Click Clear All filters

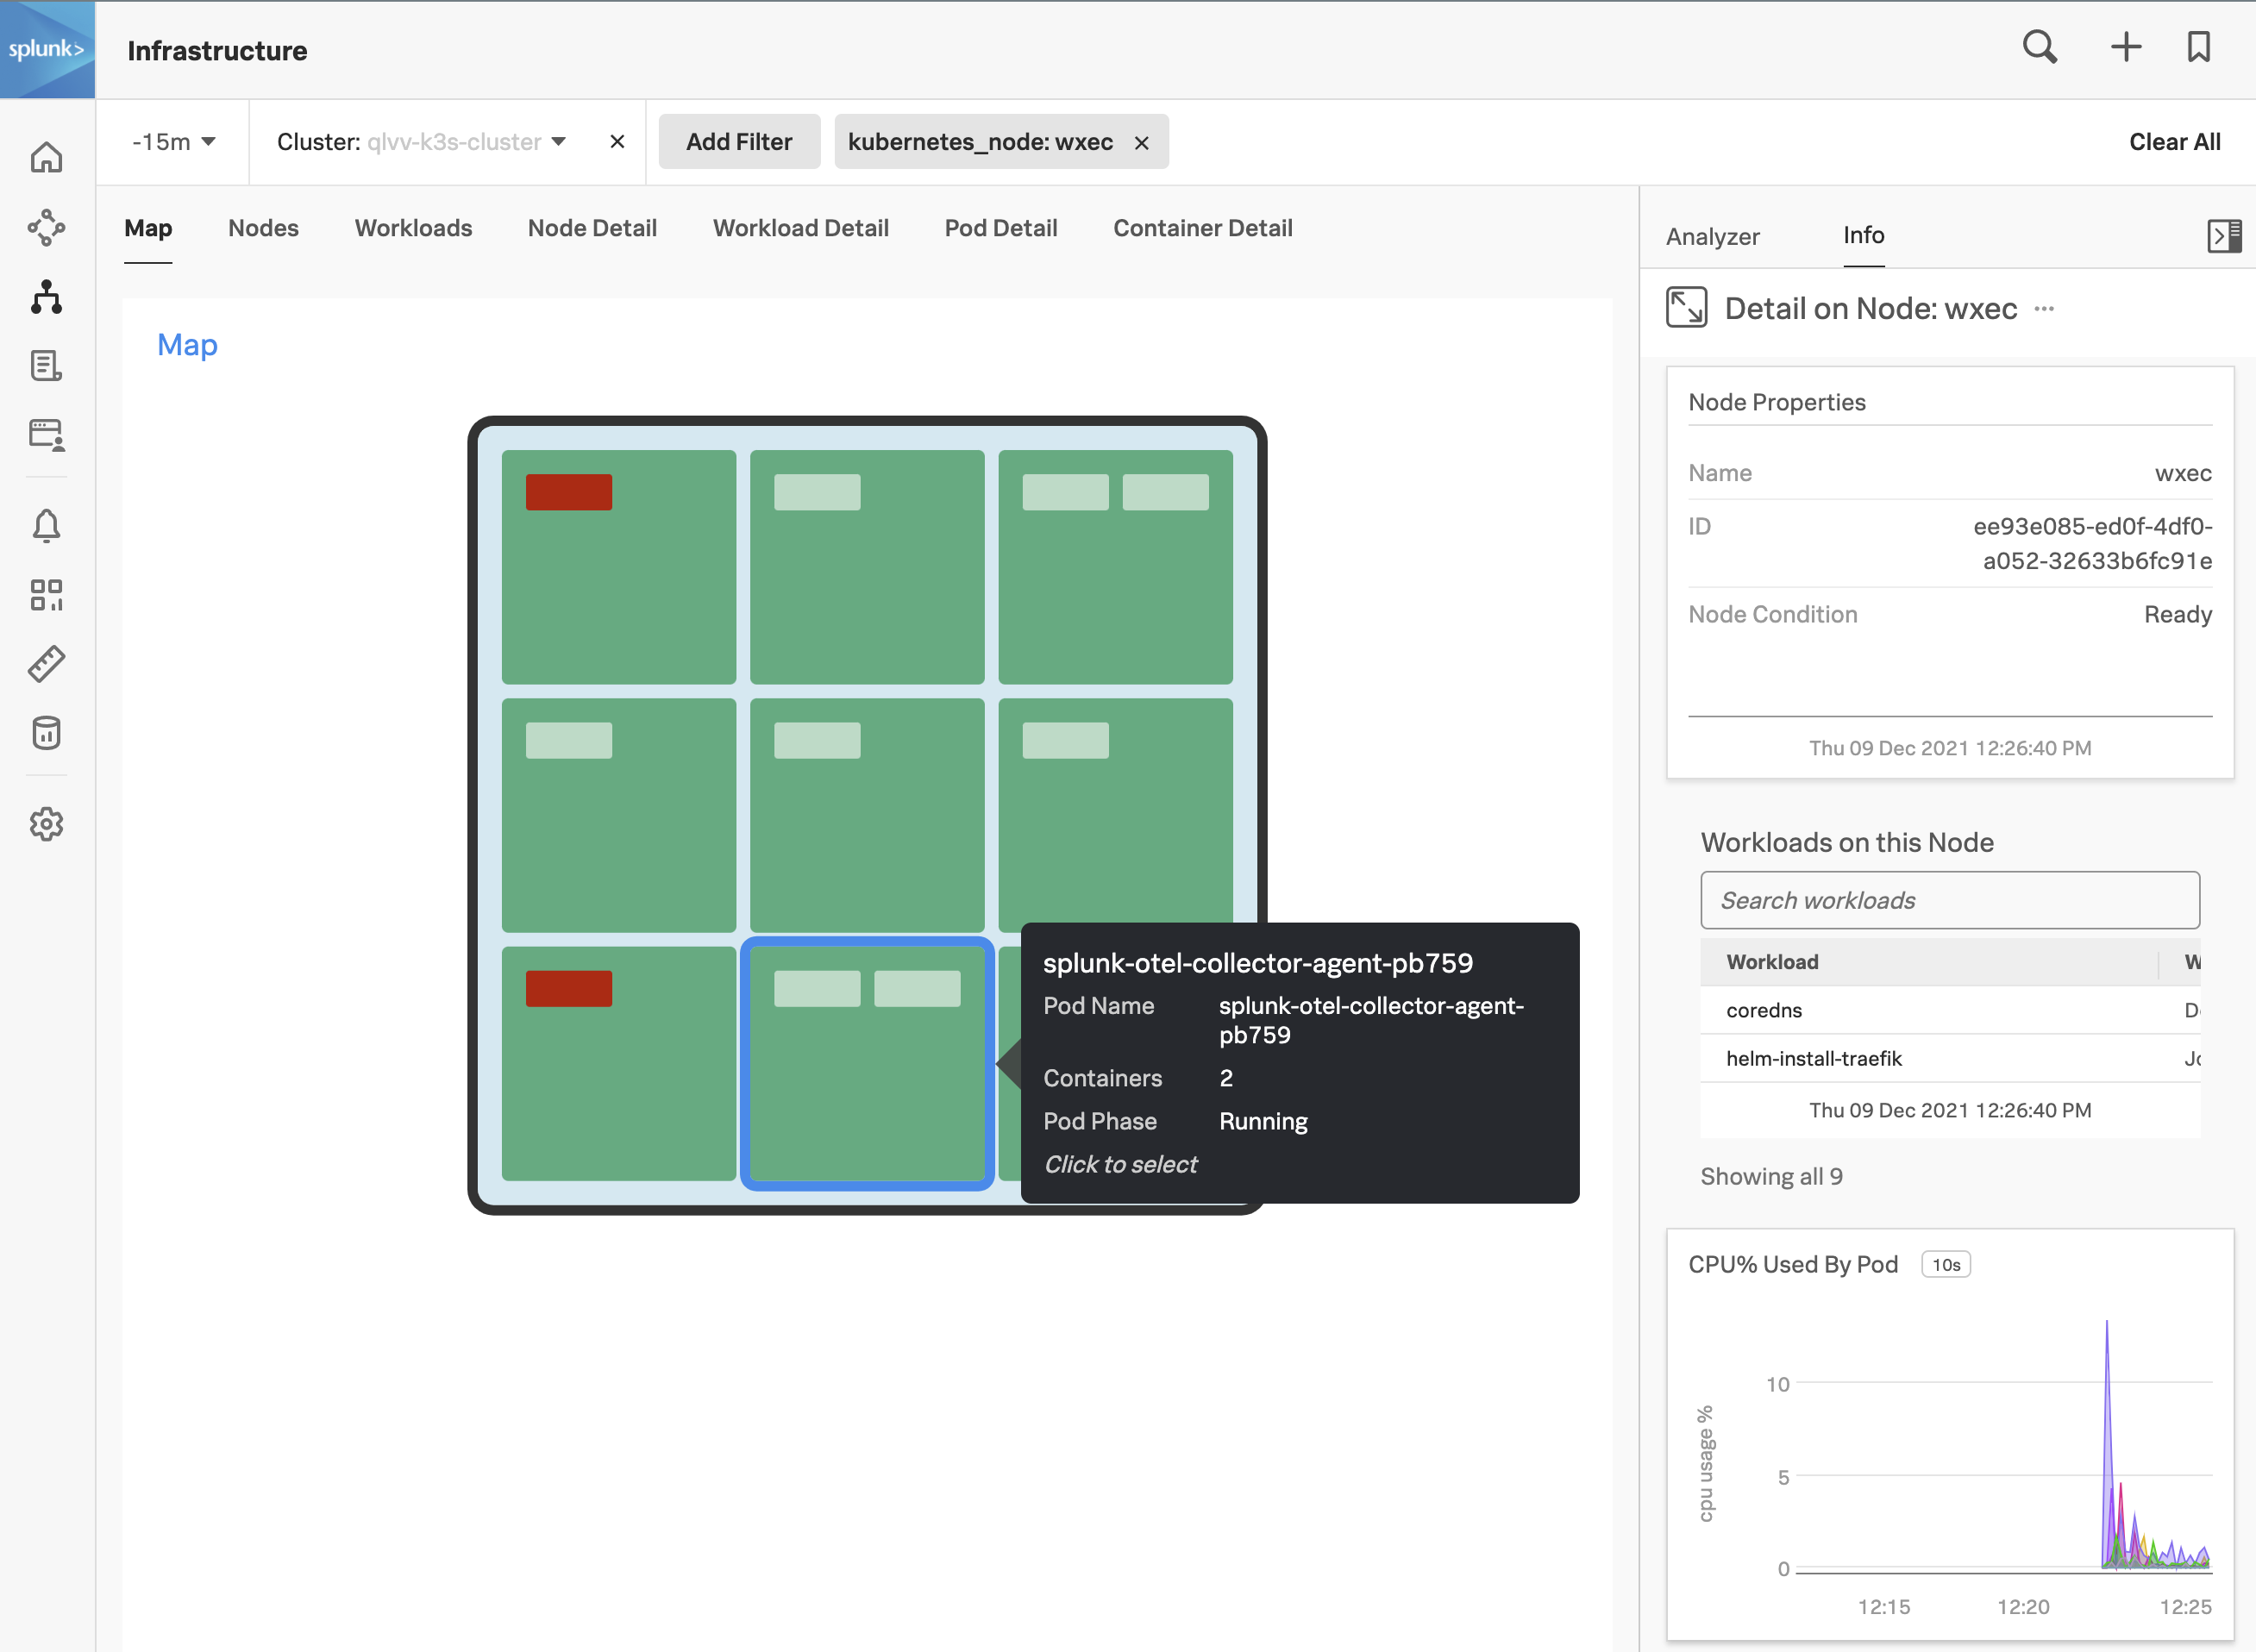tap(2174, 142)
